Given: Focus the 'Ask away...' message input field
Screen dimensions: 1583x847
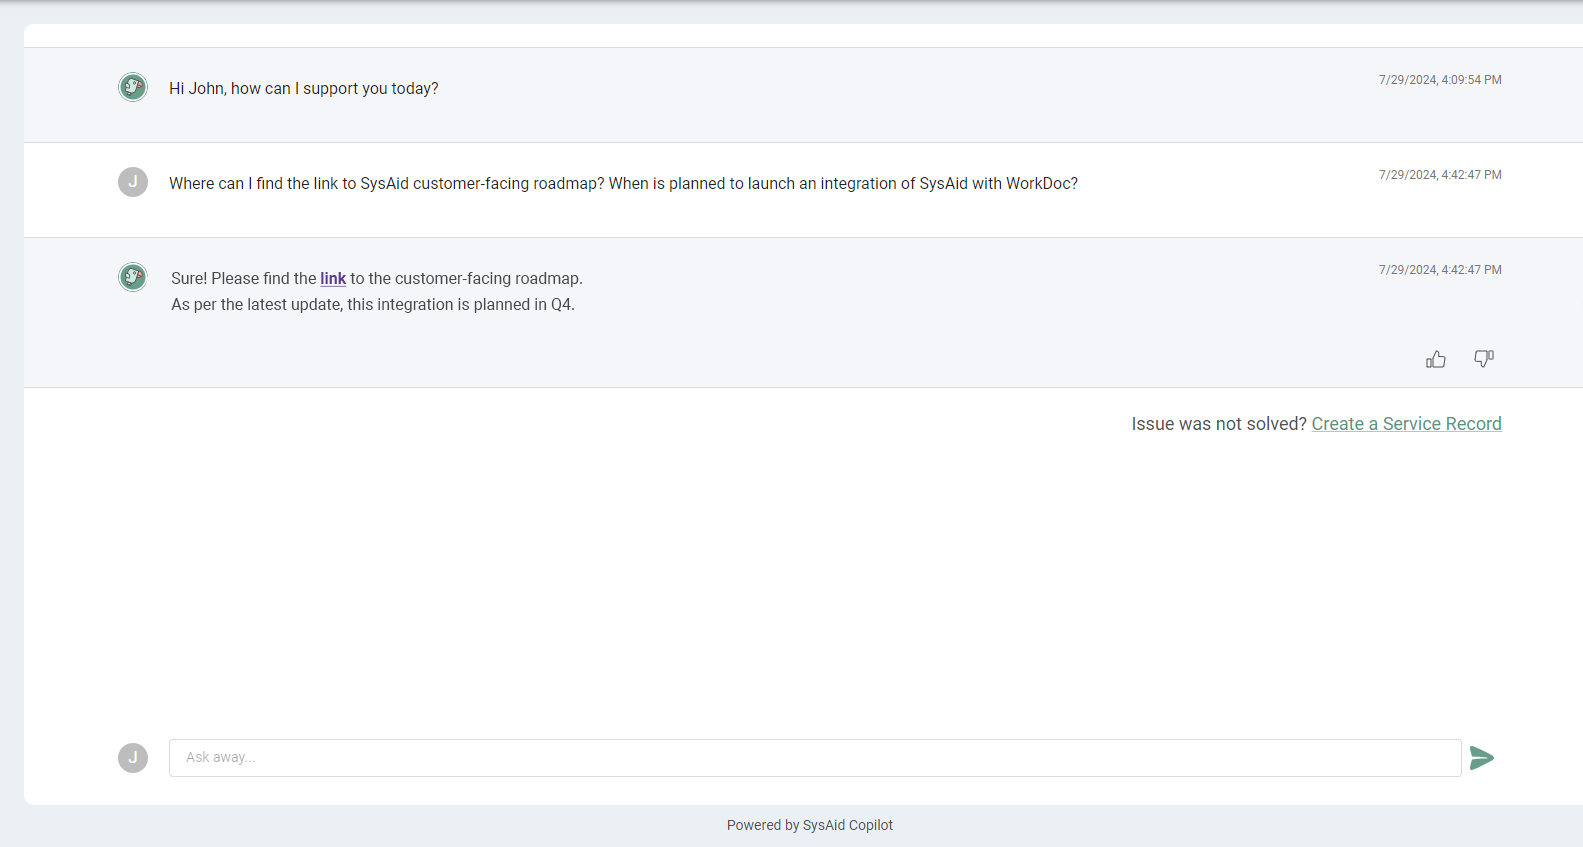Looking at the screenshot, I should point(815,758).
